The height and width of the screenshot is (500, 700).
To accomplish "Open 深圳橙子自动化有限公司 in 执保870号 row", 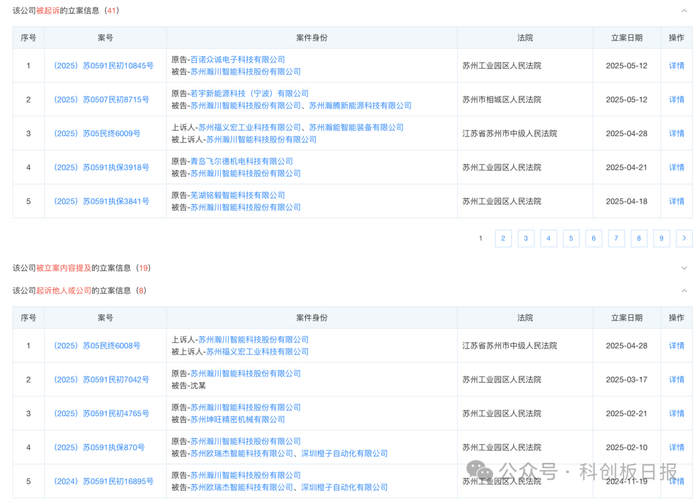I will (x=344, y=454).
